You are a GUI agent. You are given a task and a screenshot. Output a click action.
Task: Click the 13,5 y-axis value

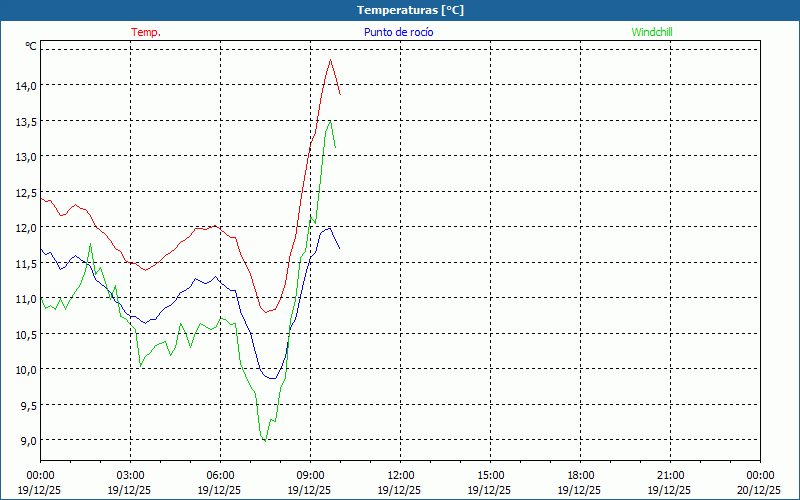pyautogui.click(x=26, y=122)
